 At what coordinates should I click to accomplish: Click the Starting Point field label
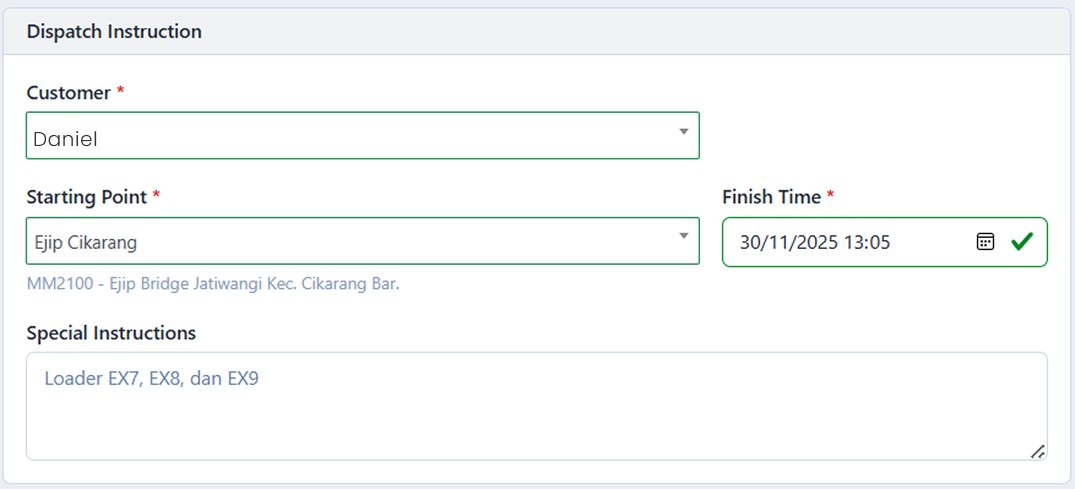coord(86,197)
